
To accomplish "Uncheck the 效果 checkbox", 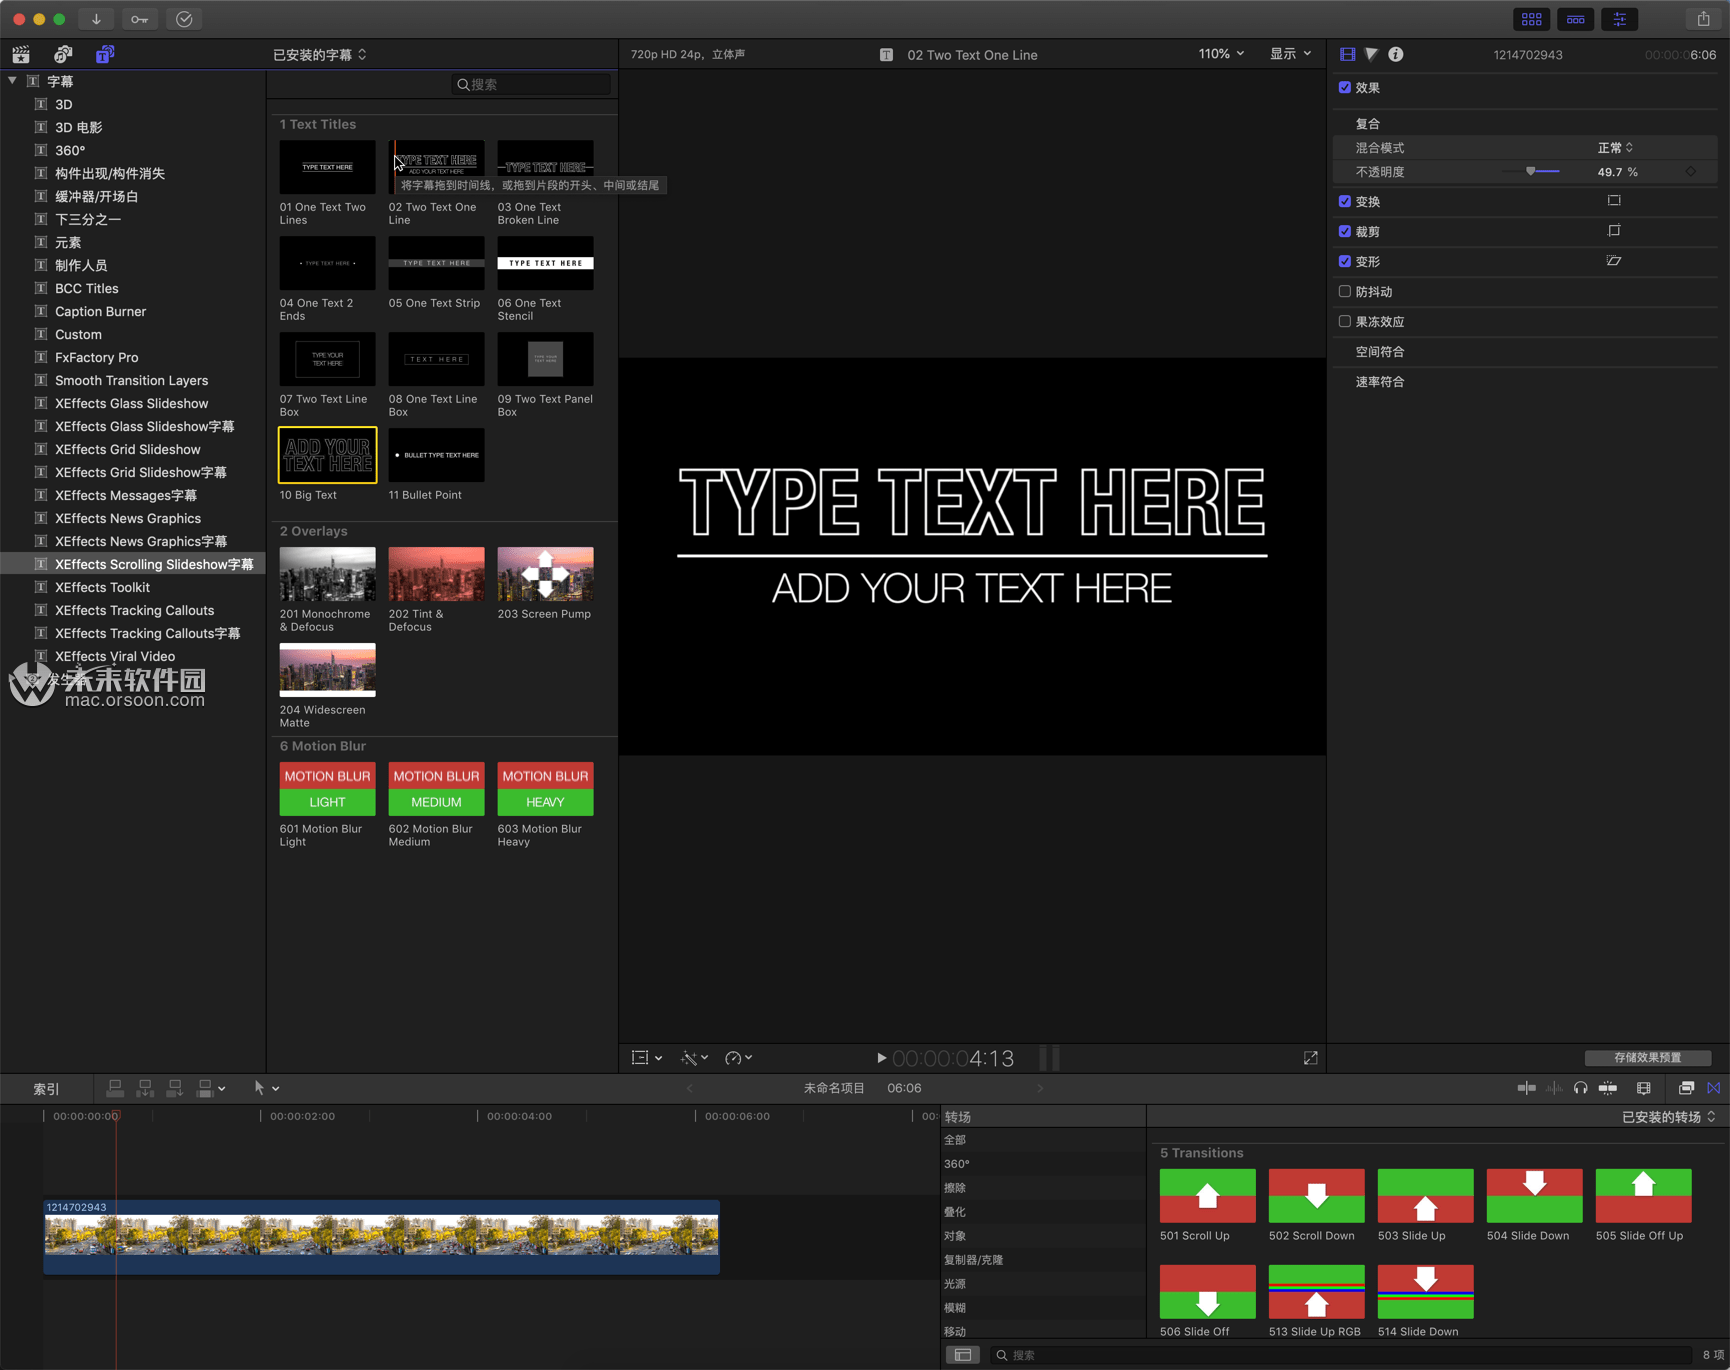I will pyautogui.click(x=1345, y=87).
